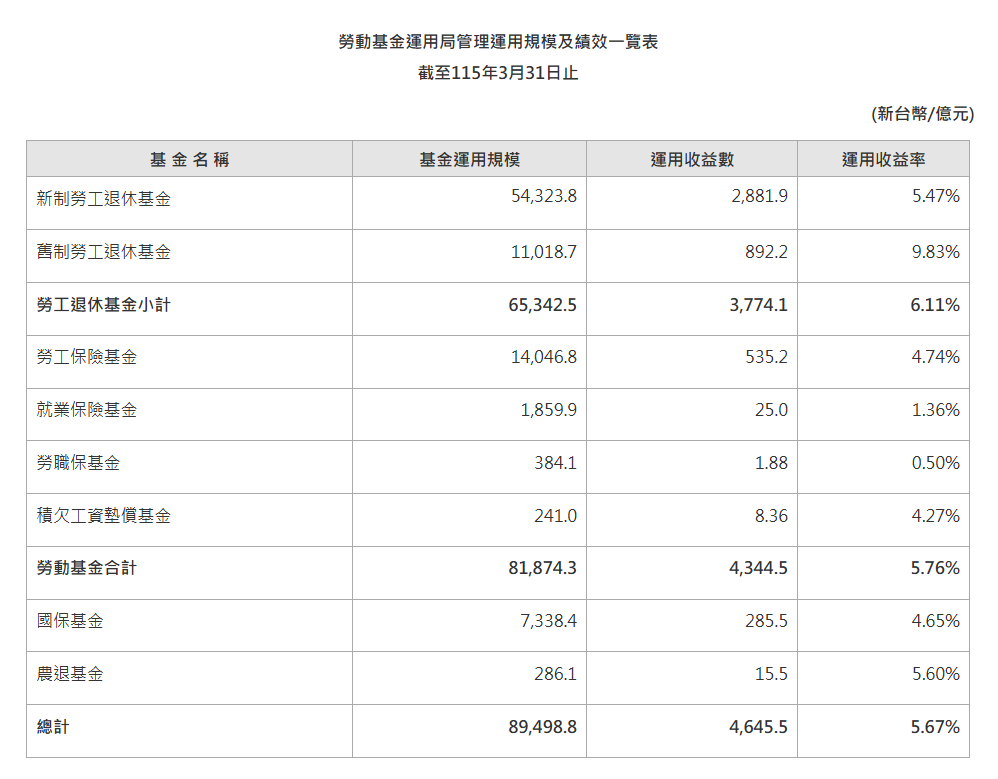Click the 運用收益數 column header
998x779 pixels.
click(692, 159)
